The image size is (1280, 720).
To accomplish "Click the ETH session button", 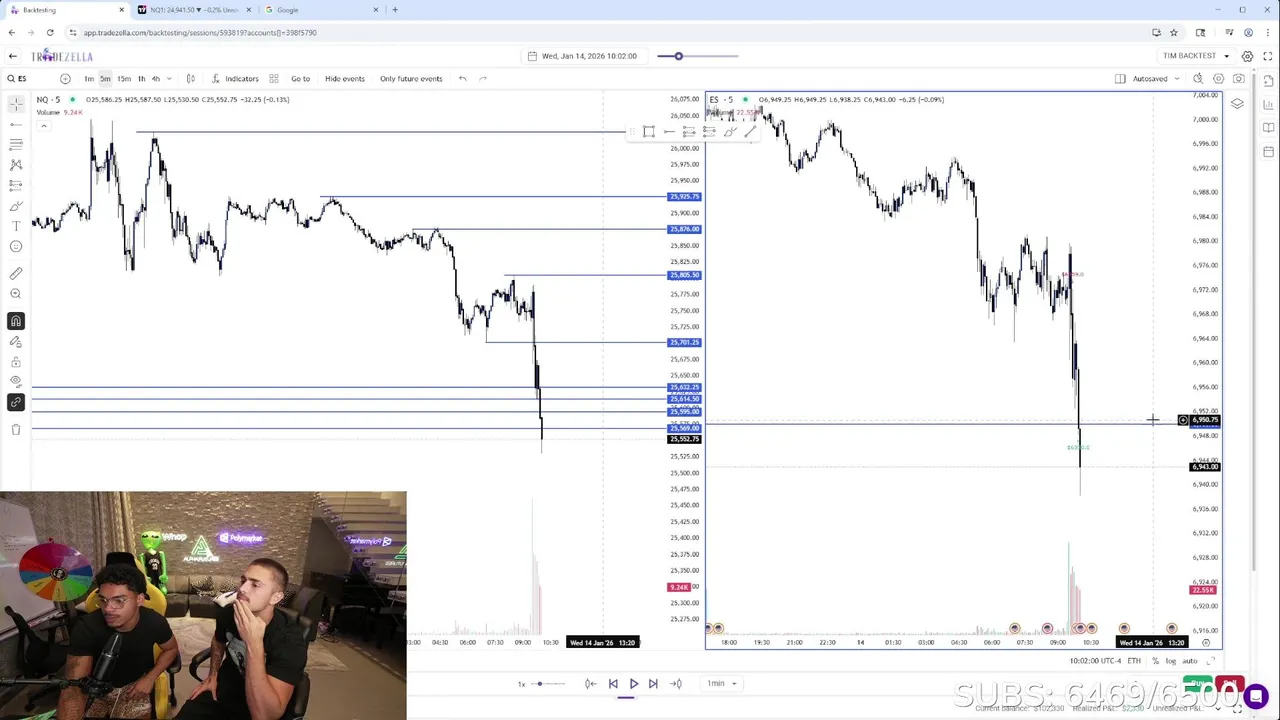I will [x=1134, y=661].
